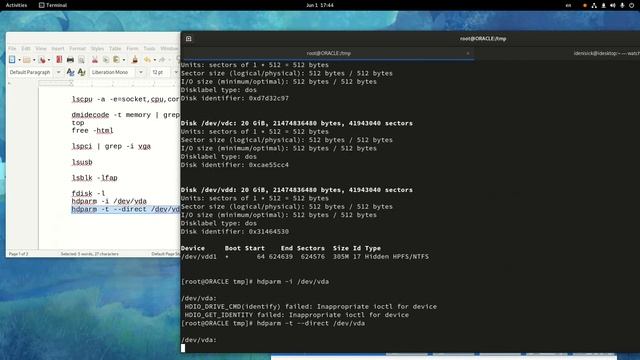Open the Terminal app menu in top bar

pos(53,5)
